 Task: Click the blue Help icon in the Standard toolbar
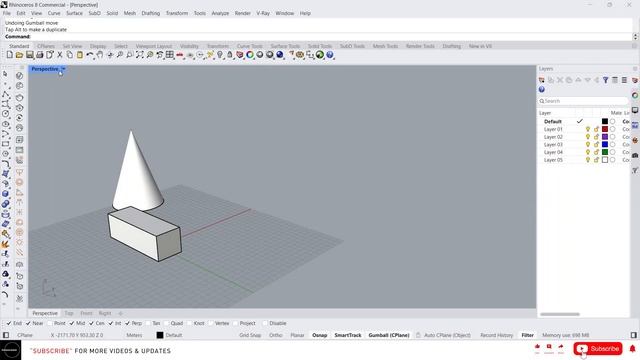click(330, 55)
